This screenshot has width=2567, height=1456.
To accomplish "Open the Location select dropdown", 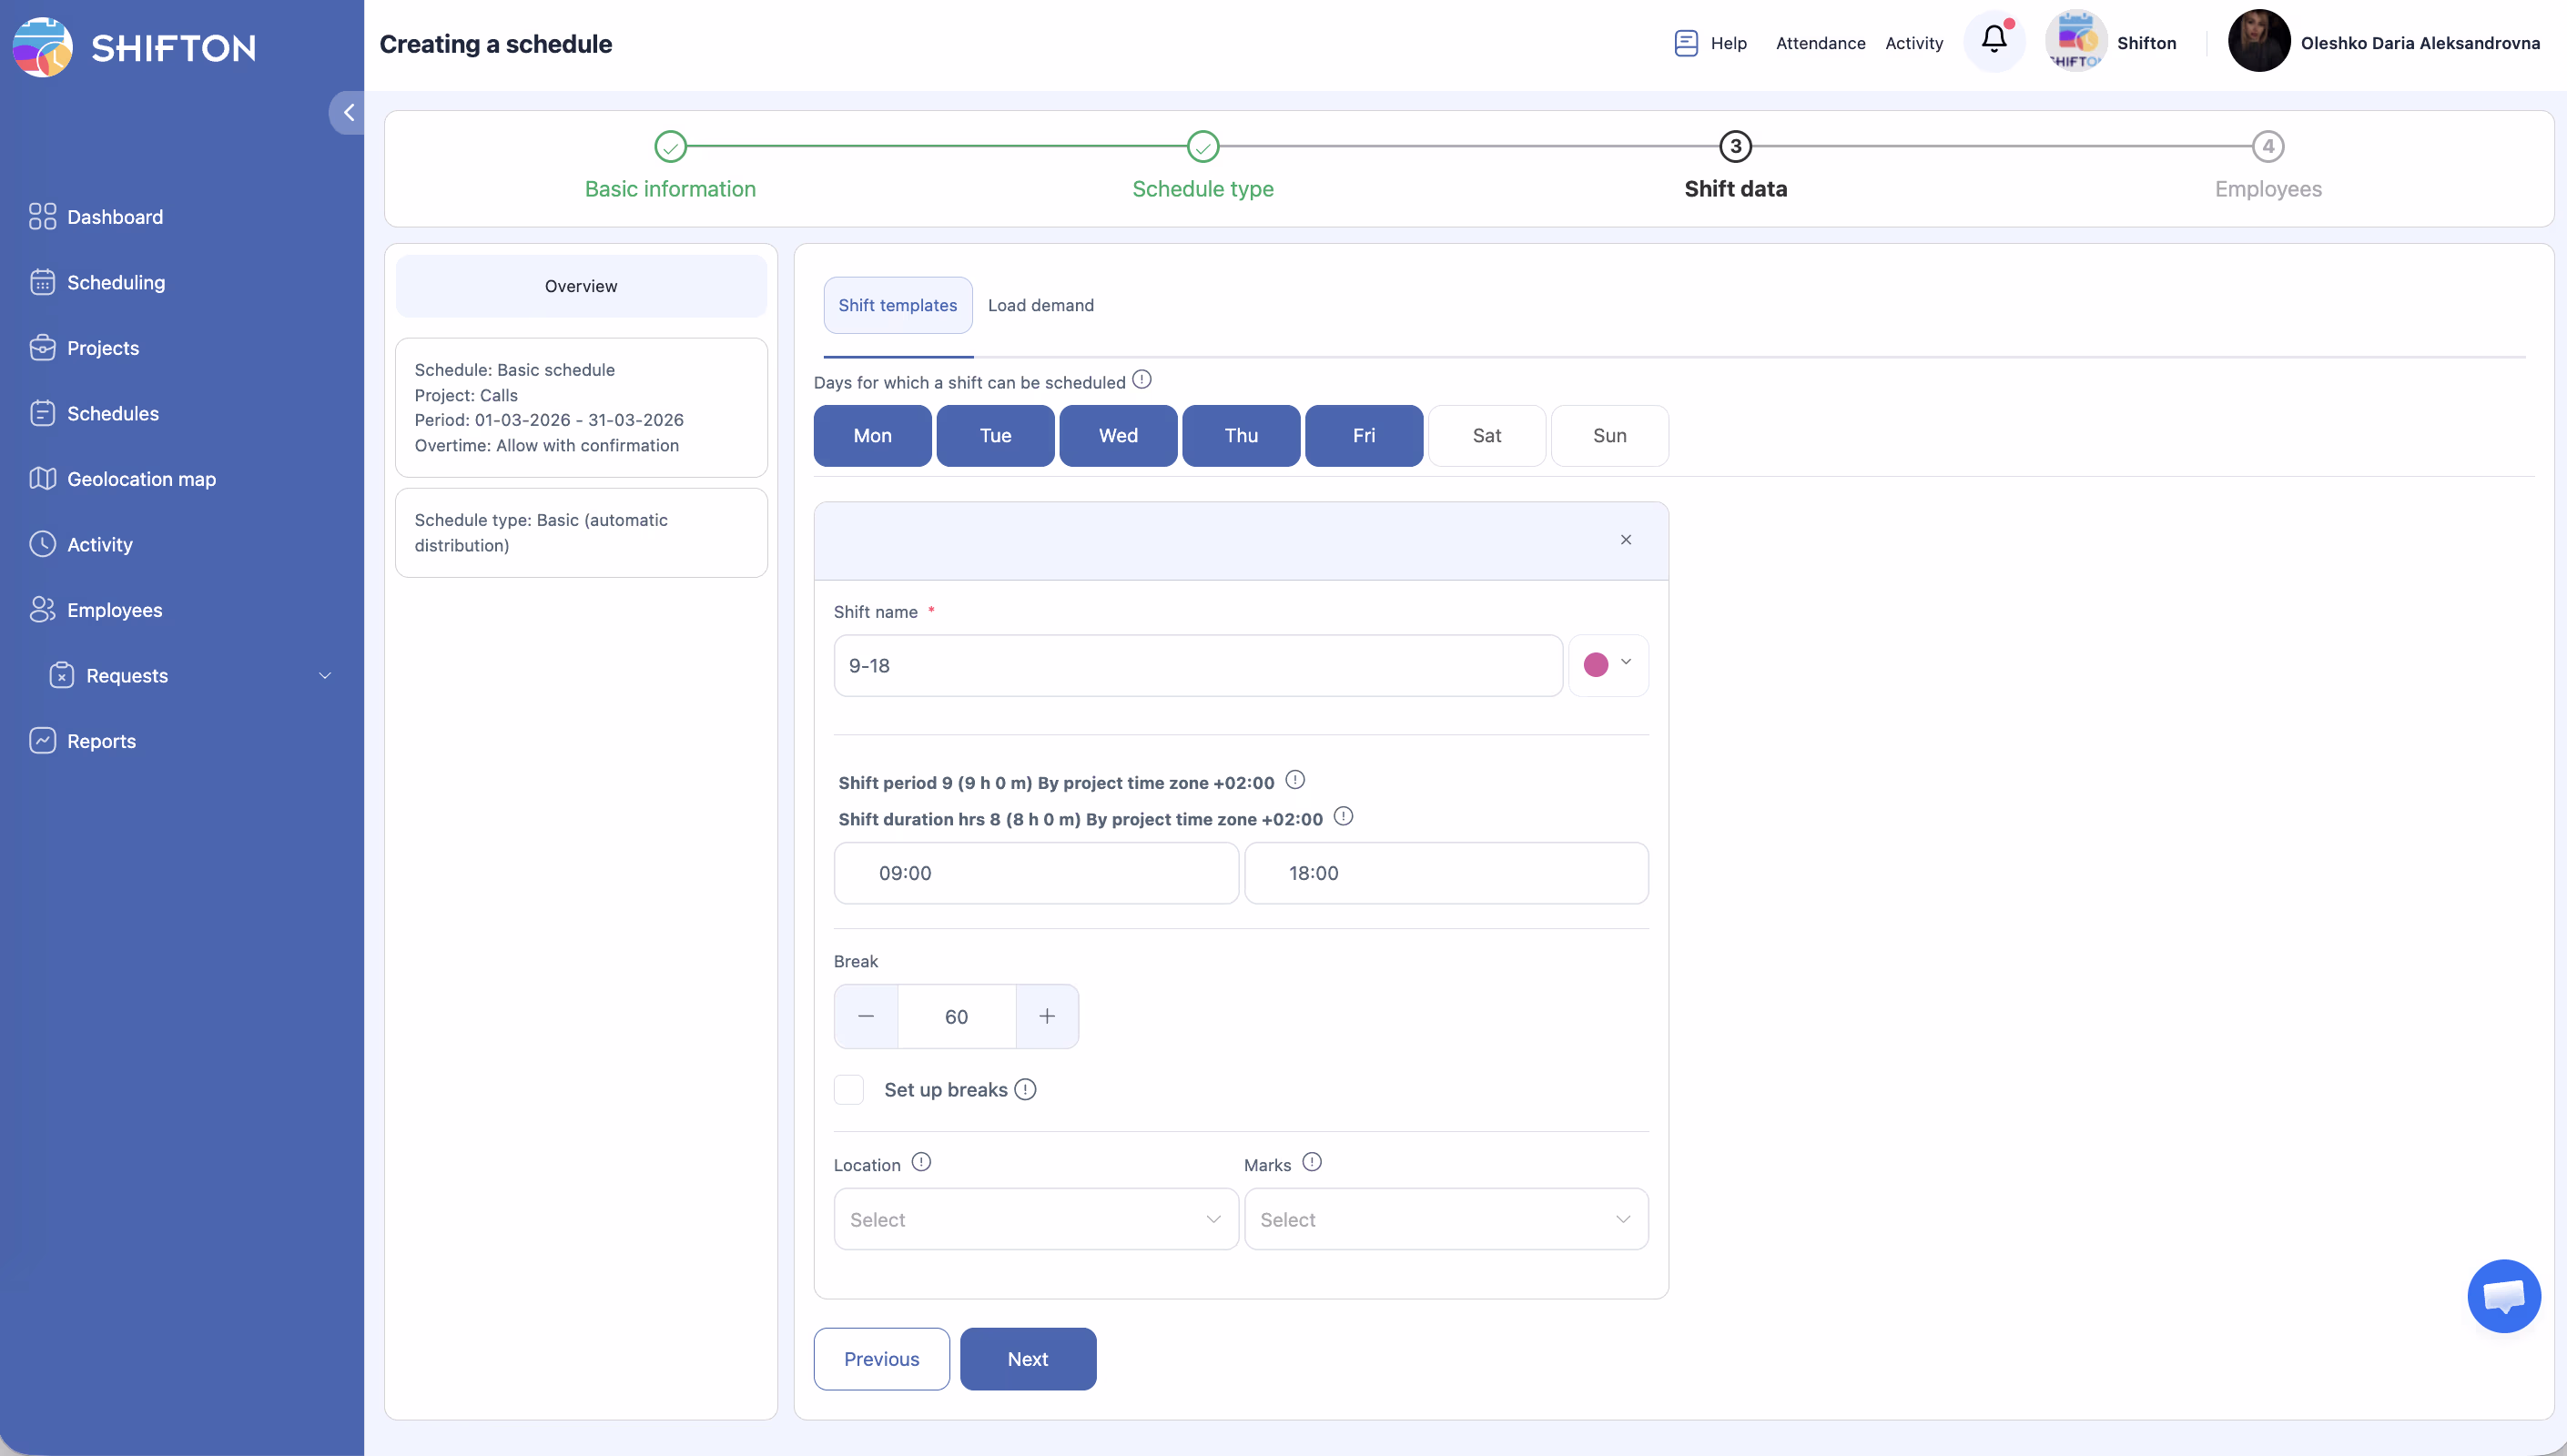I will coord(1035,1219).
